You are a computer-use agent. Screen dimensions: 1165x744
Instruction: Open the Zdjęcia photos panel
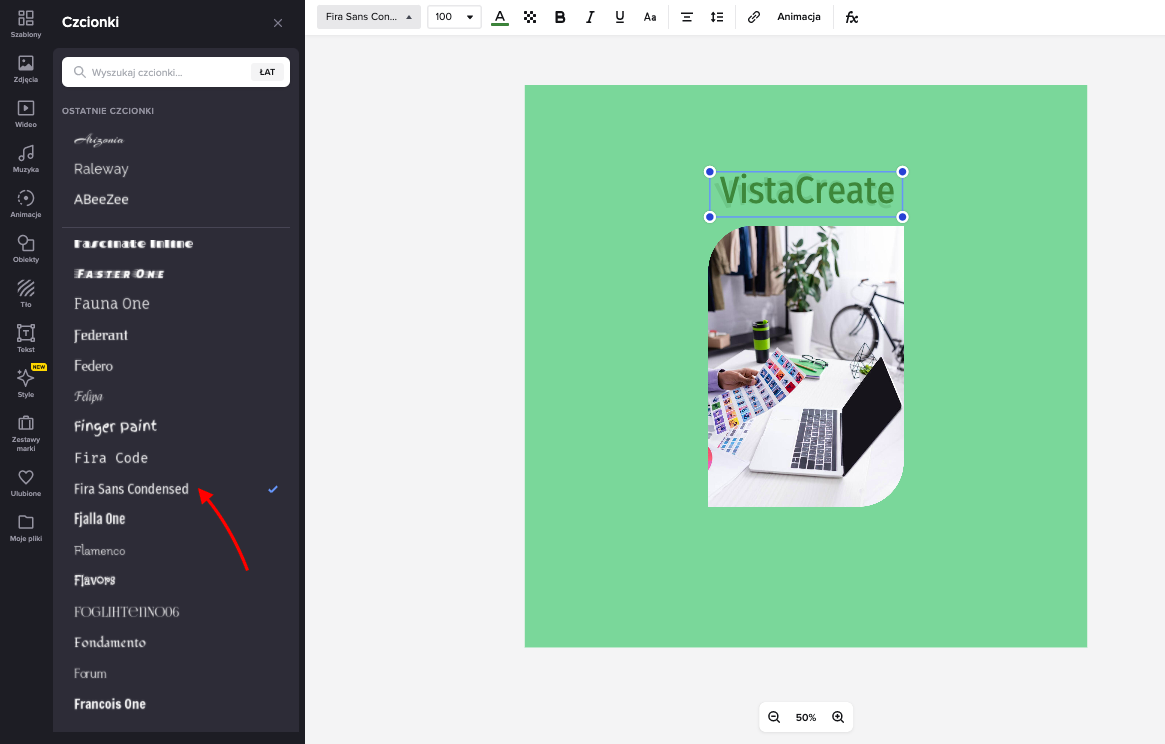click(x=26, y=69)
